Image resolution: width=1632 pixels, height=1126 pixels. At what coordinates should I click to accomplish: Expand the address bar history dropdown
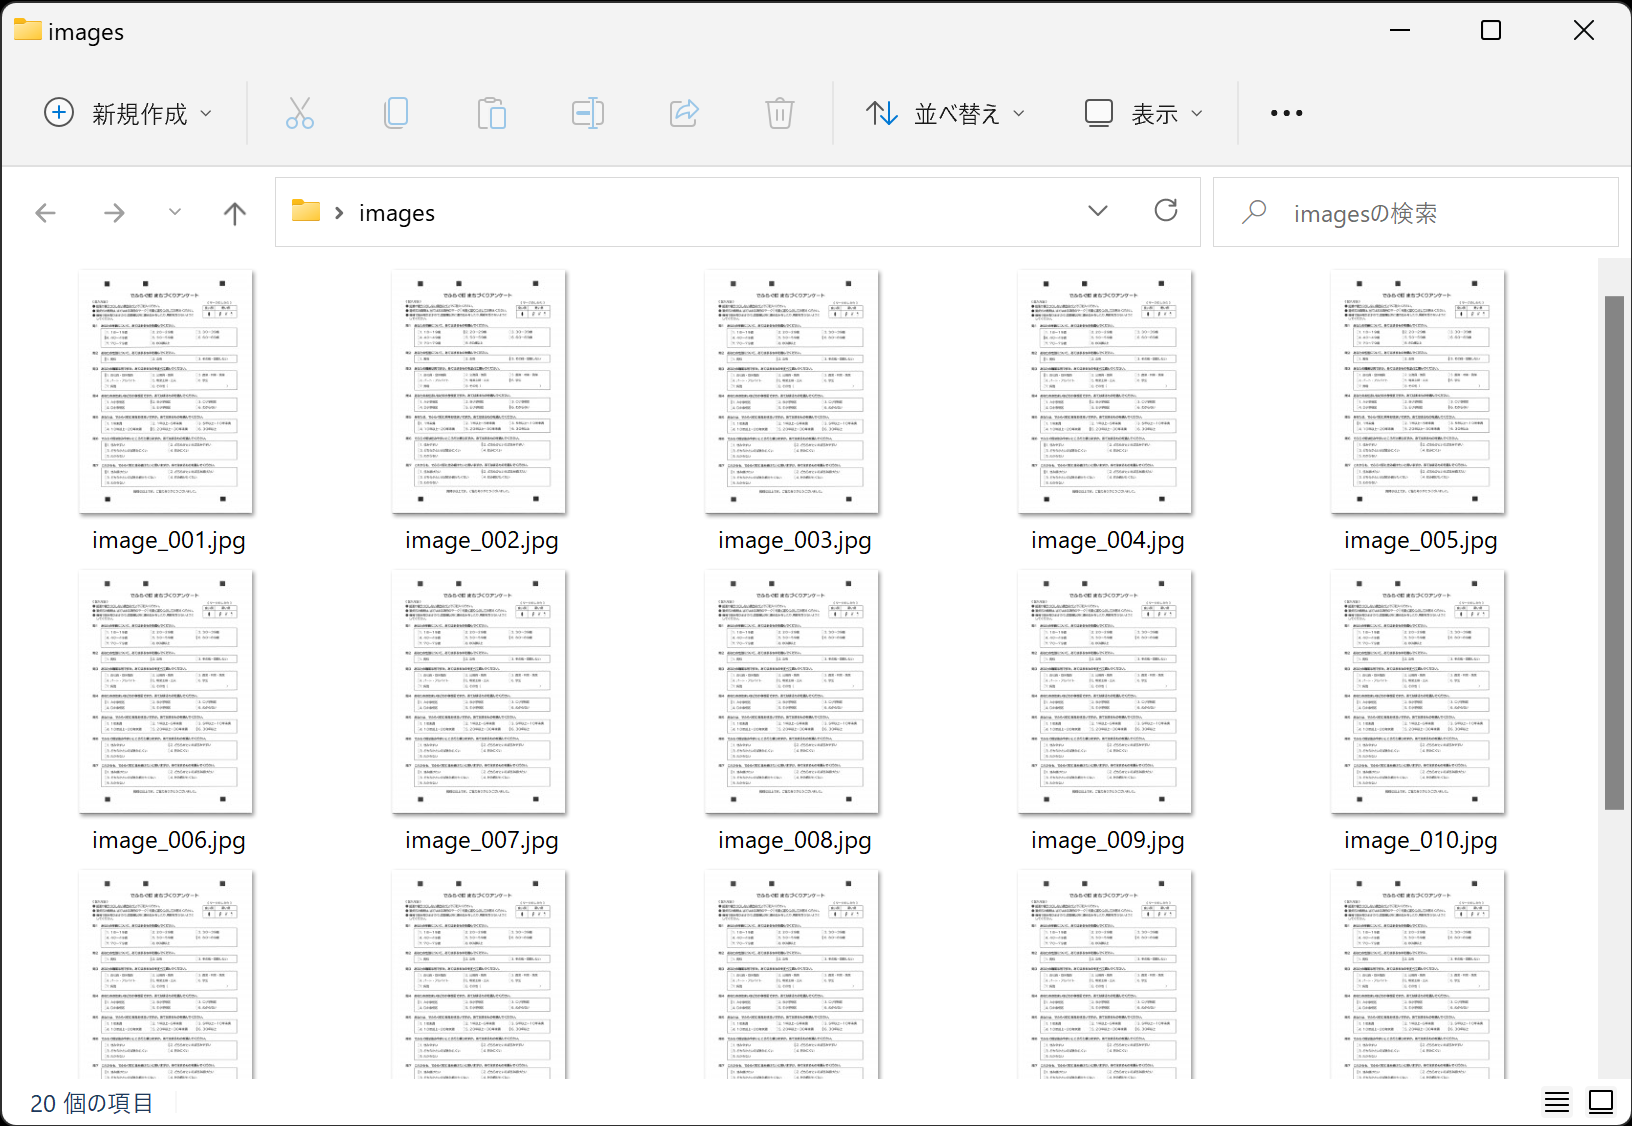click(x=1097, y=211)
